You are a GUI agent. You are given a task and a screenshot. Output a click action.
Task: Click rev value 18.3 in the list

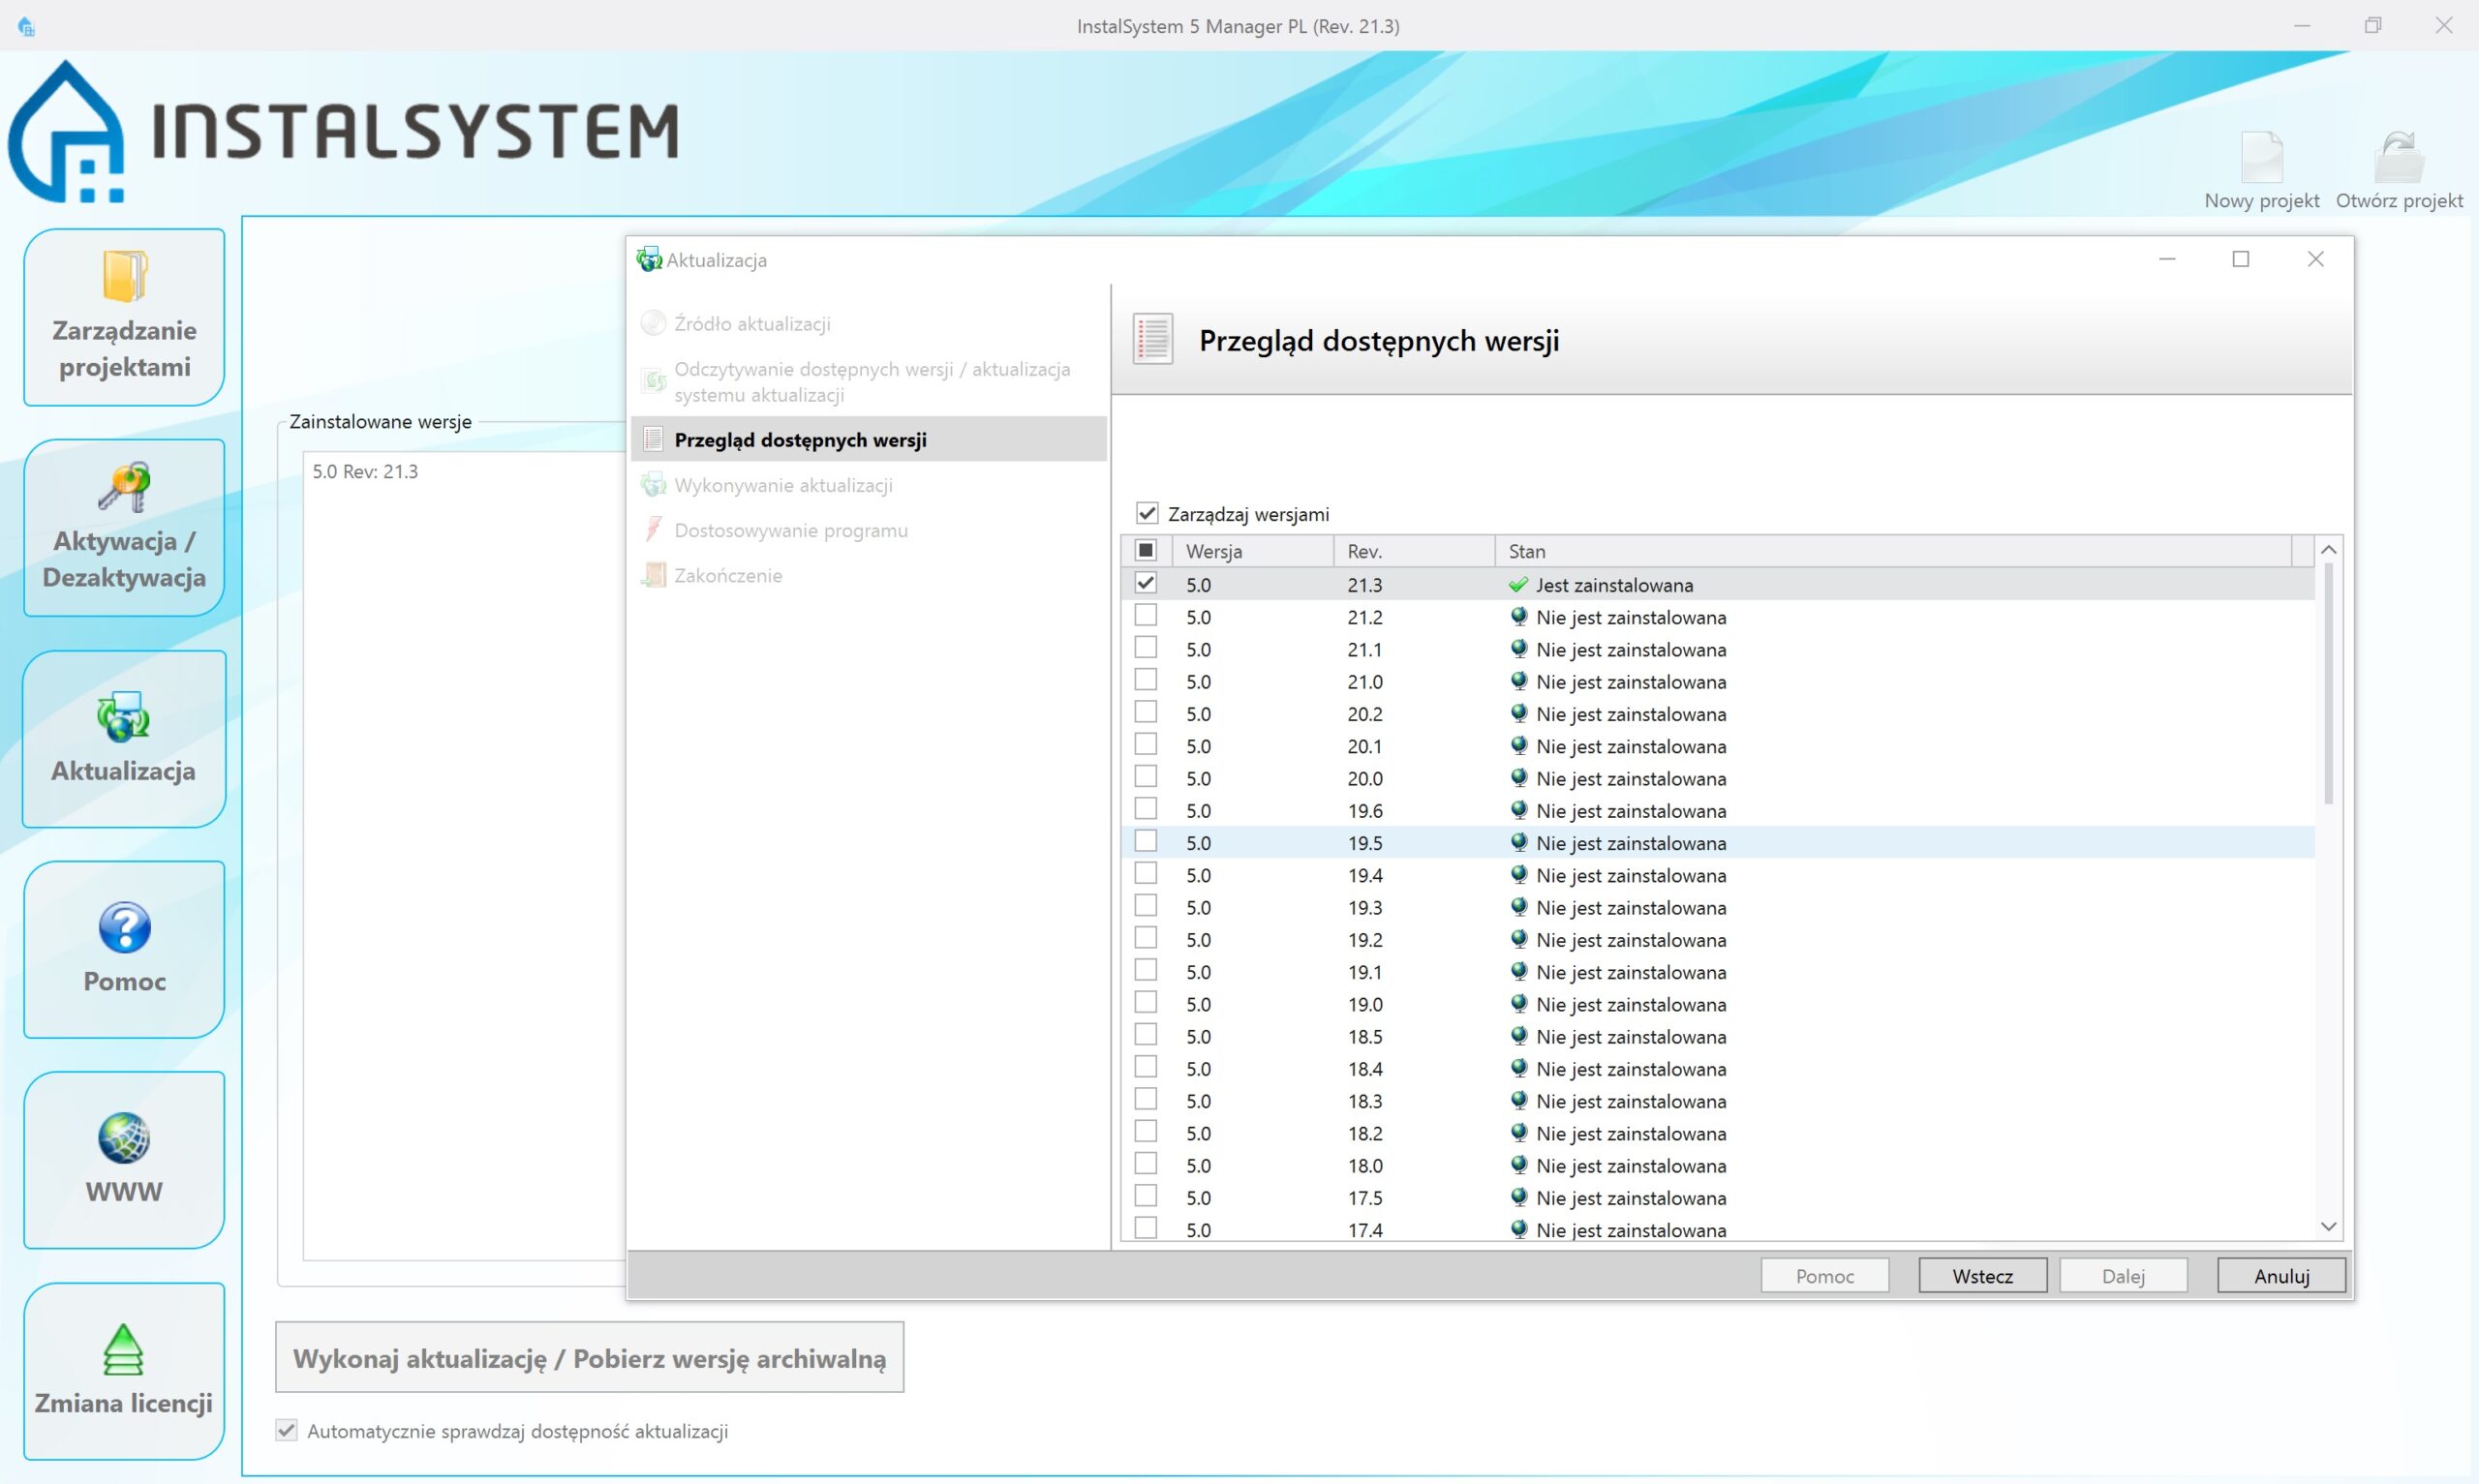[x=1365, y=1101]
